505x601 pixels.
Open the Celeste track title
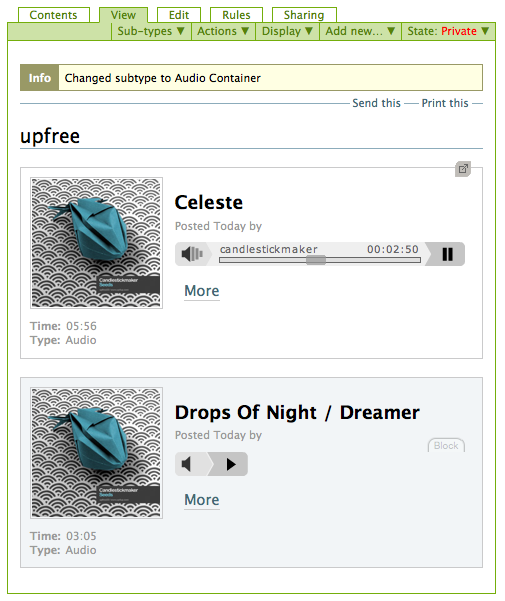tap(208, 202)
